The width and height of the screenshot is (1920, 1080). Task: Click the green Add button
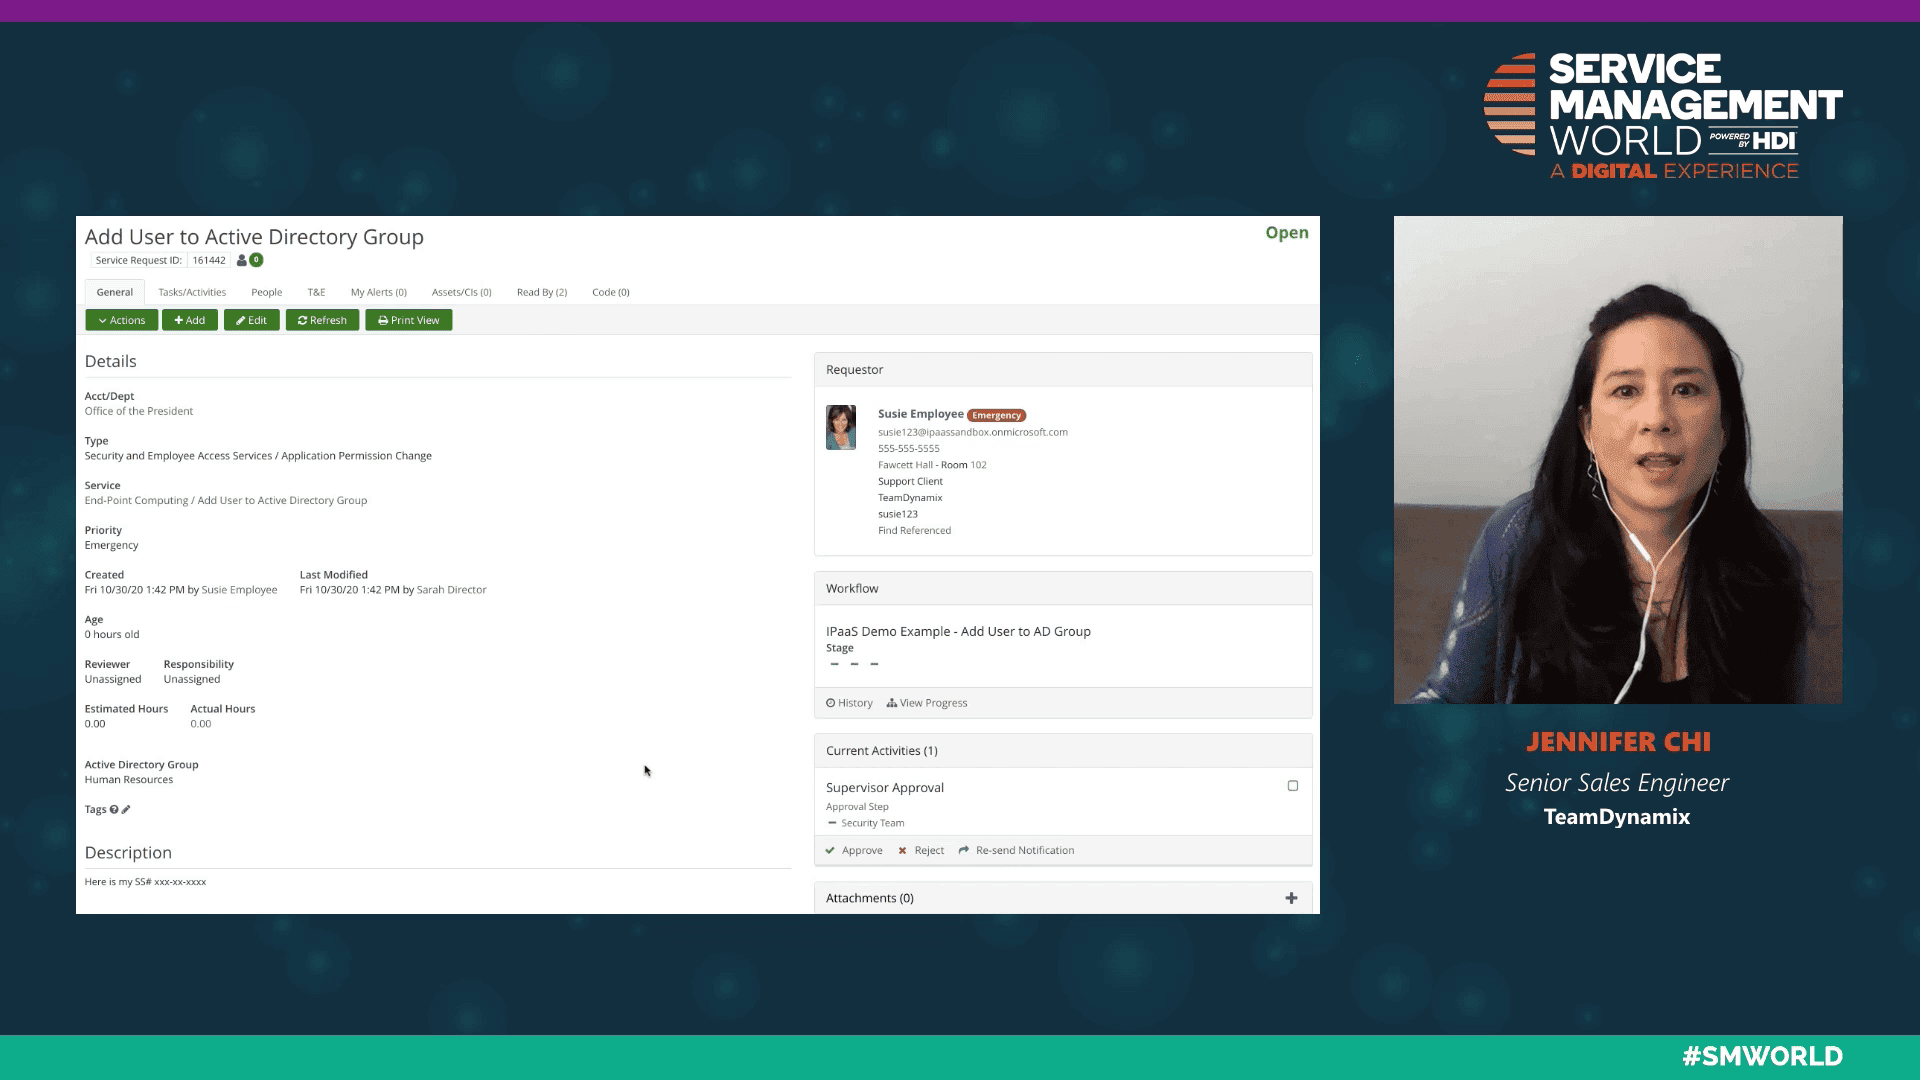(189, 320)
